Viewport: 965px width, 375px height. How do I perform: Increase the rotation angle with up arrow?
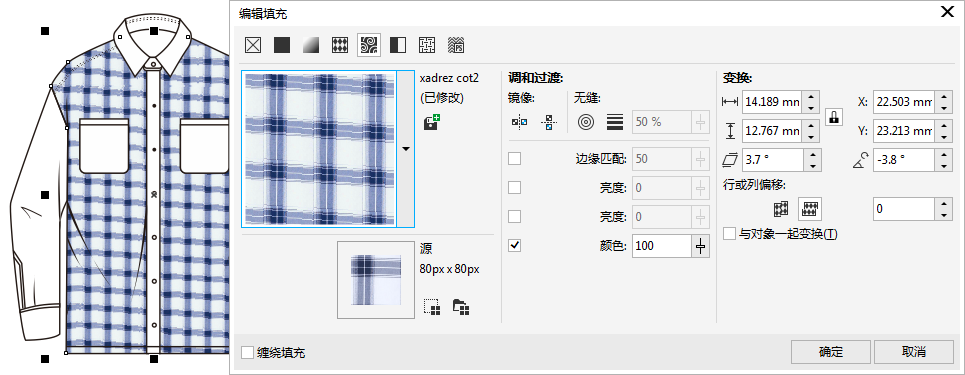pos(943,154)
